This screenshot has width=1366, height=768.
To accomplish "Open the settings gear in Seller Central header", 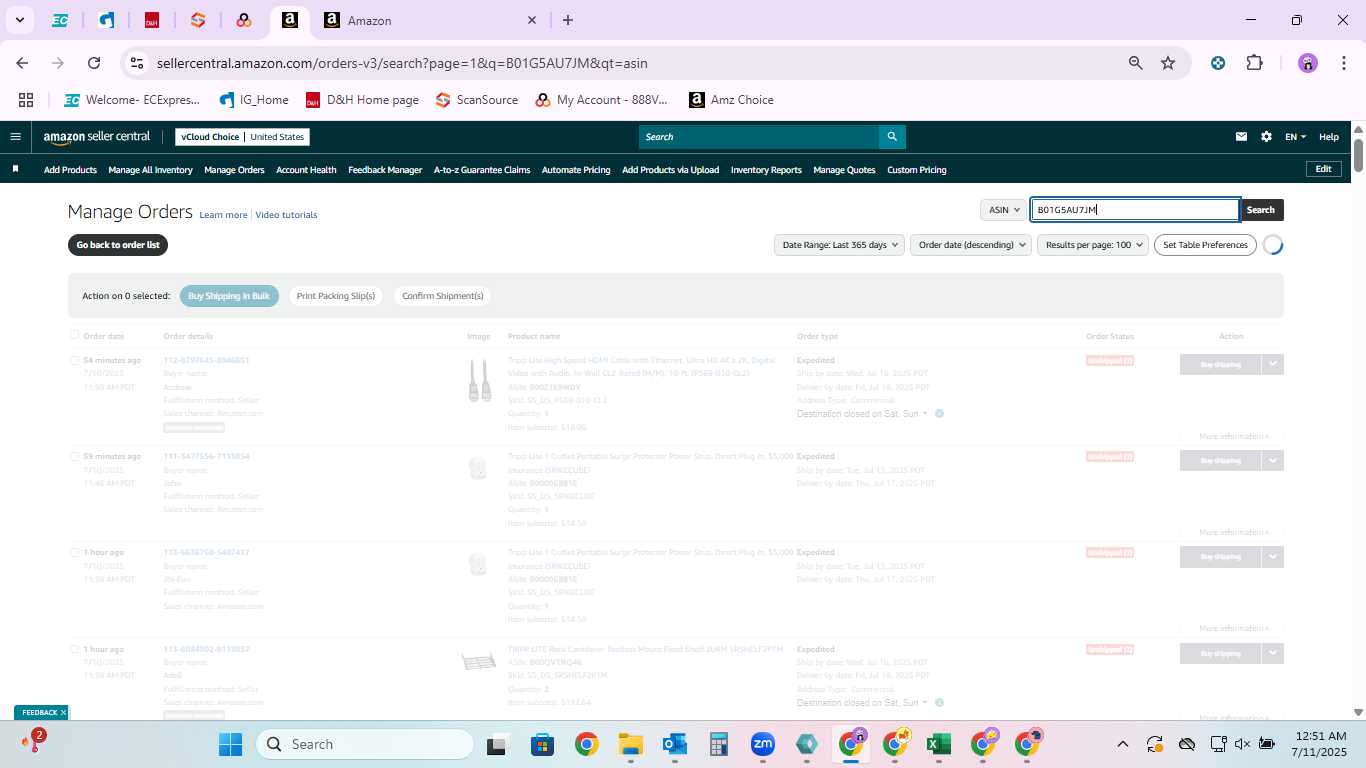I will (1266, 137).
